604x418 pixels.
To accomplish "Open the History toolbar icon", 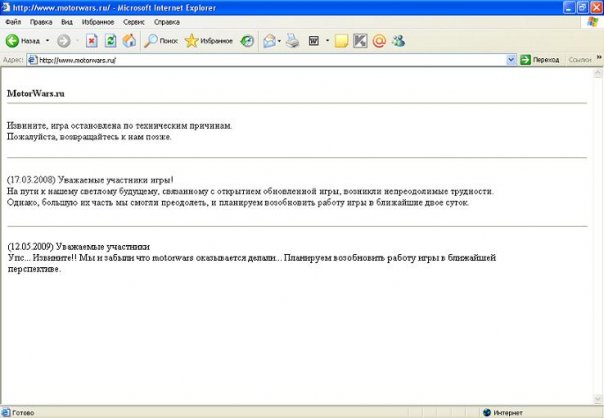I will (246, 41).
